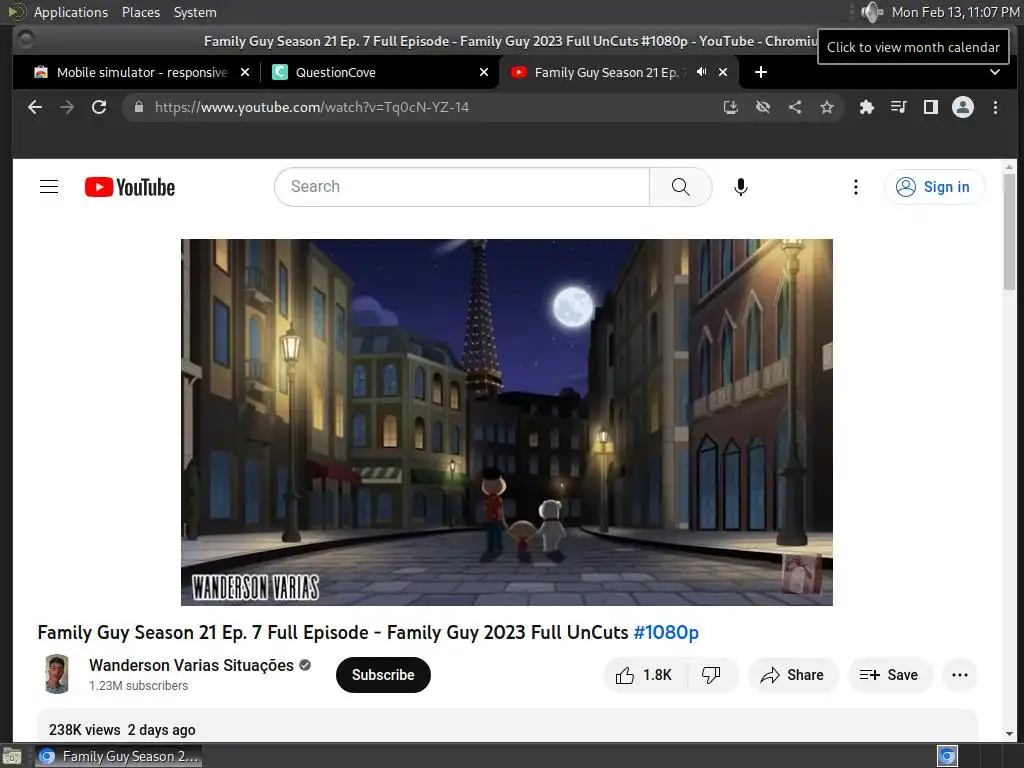Open the Places menu
1024x768 pixels.
[141, 12]
